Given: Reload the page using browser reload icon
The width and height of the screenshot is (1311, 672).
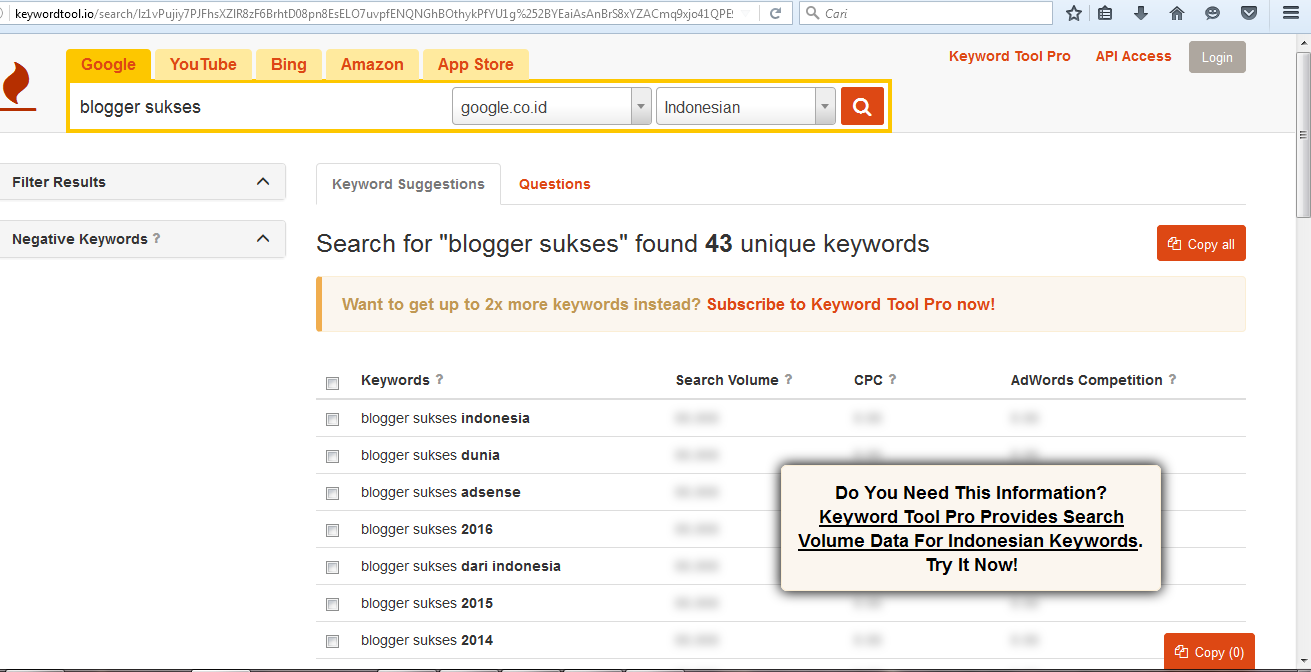Looking at the screenshot, I should (x=775, y=14).
